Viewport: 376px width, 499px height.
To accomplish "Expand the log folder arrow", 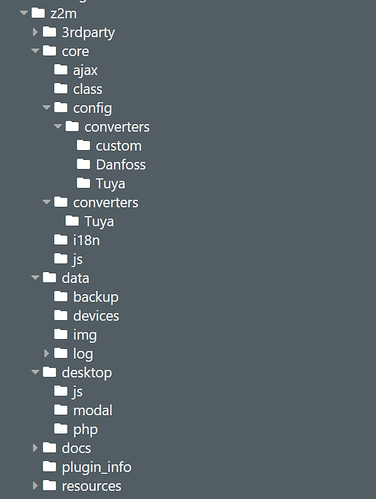I will (46, 353).
